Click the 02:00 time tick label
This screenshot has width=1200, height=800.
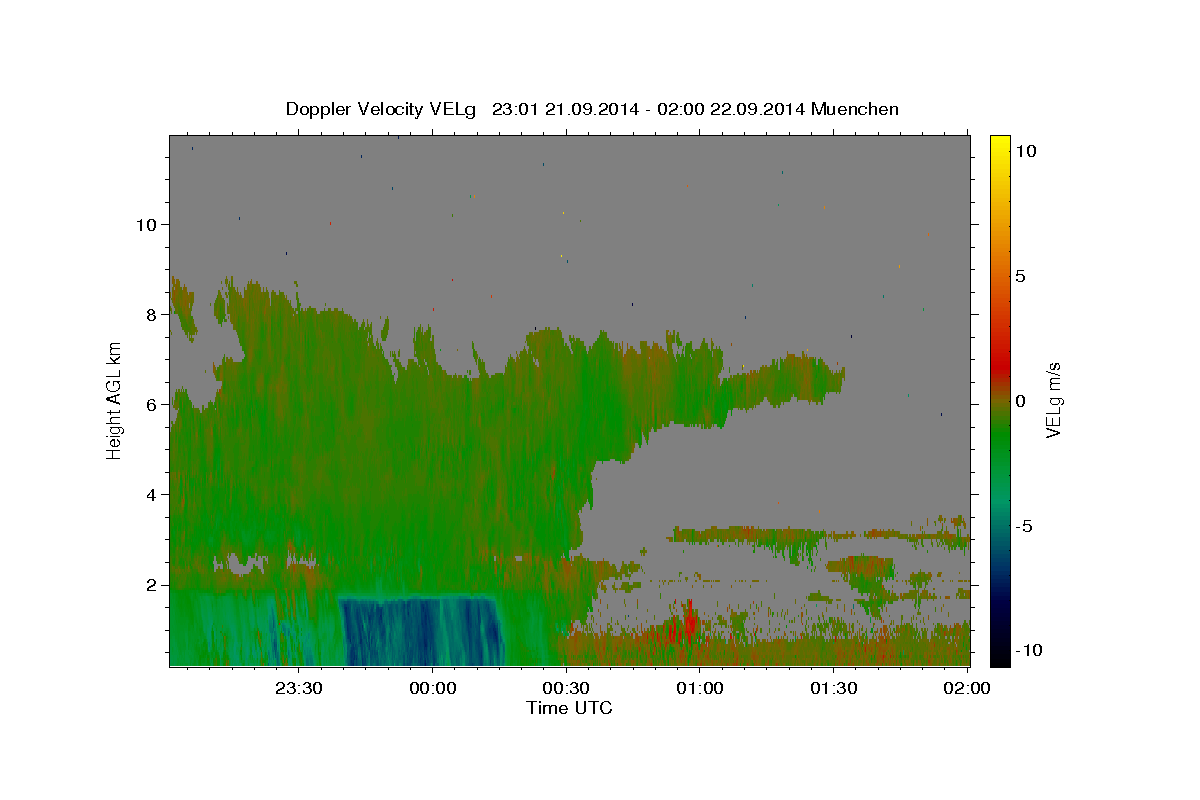[966, 688]
